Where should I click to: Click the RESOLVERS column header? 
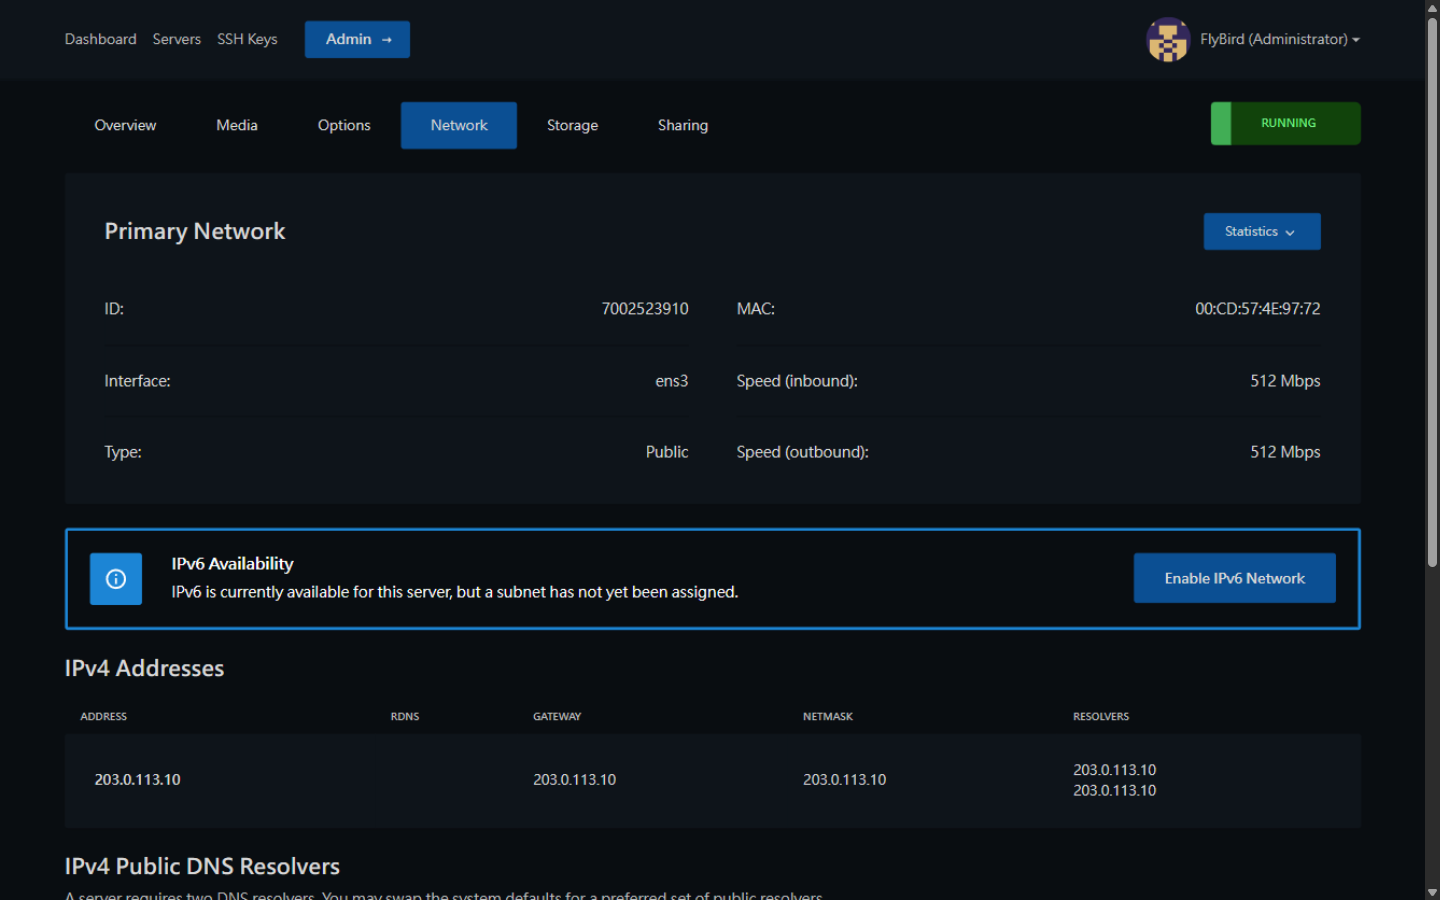1101,717
